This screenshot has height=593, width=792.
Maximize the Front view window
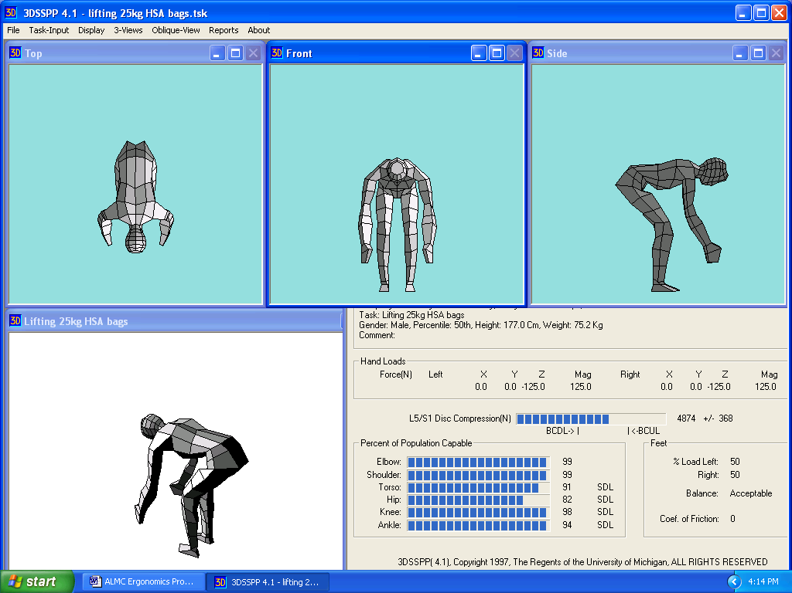coord(497,53)
